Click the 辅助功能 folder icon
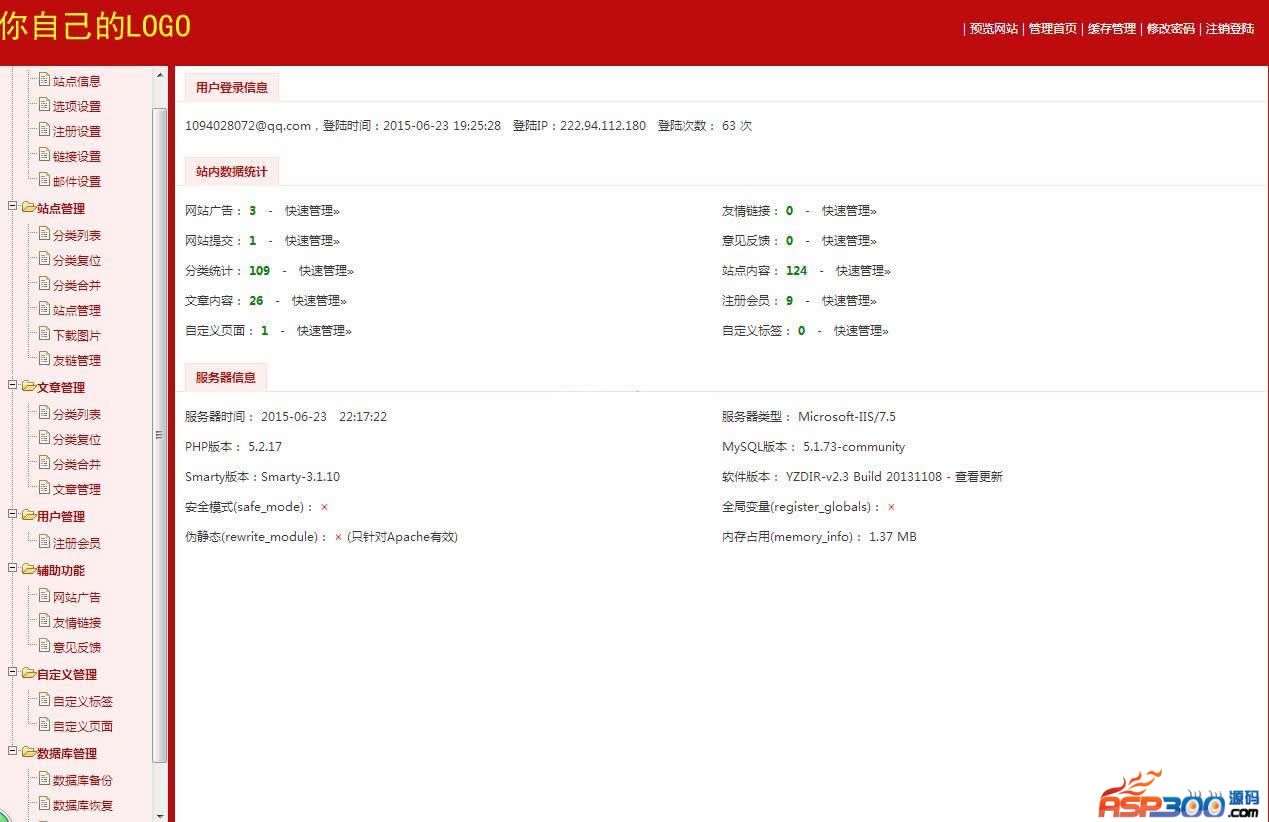This screenshot has height=822, width=1269. [x=28, y=569]
